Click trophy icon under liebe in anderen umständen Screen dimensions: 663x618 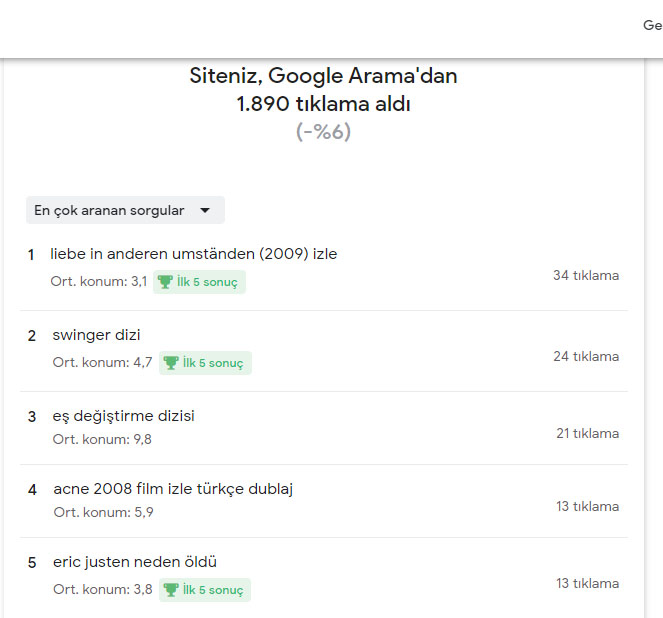click(x=165, y=282)
